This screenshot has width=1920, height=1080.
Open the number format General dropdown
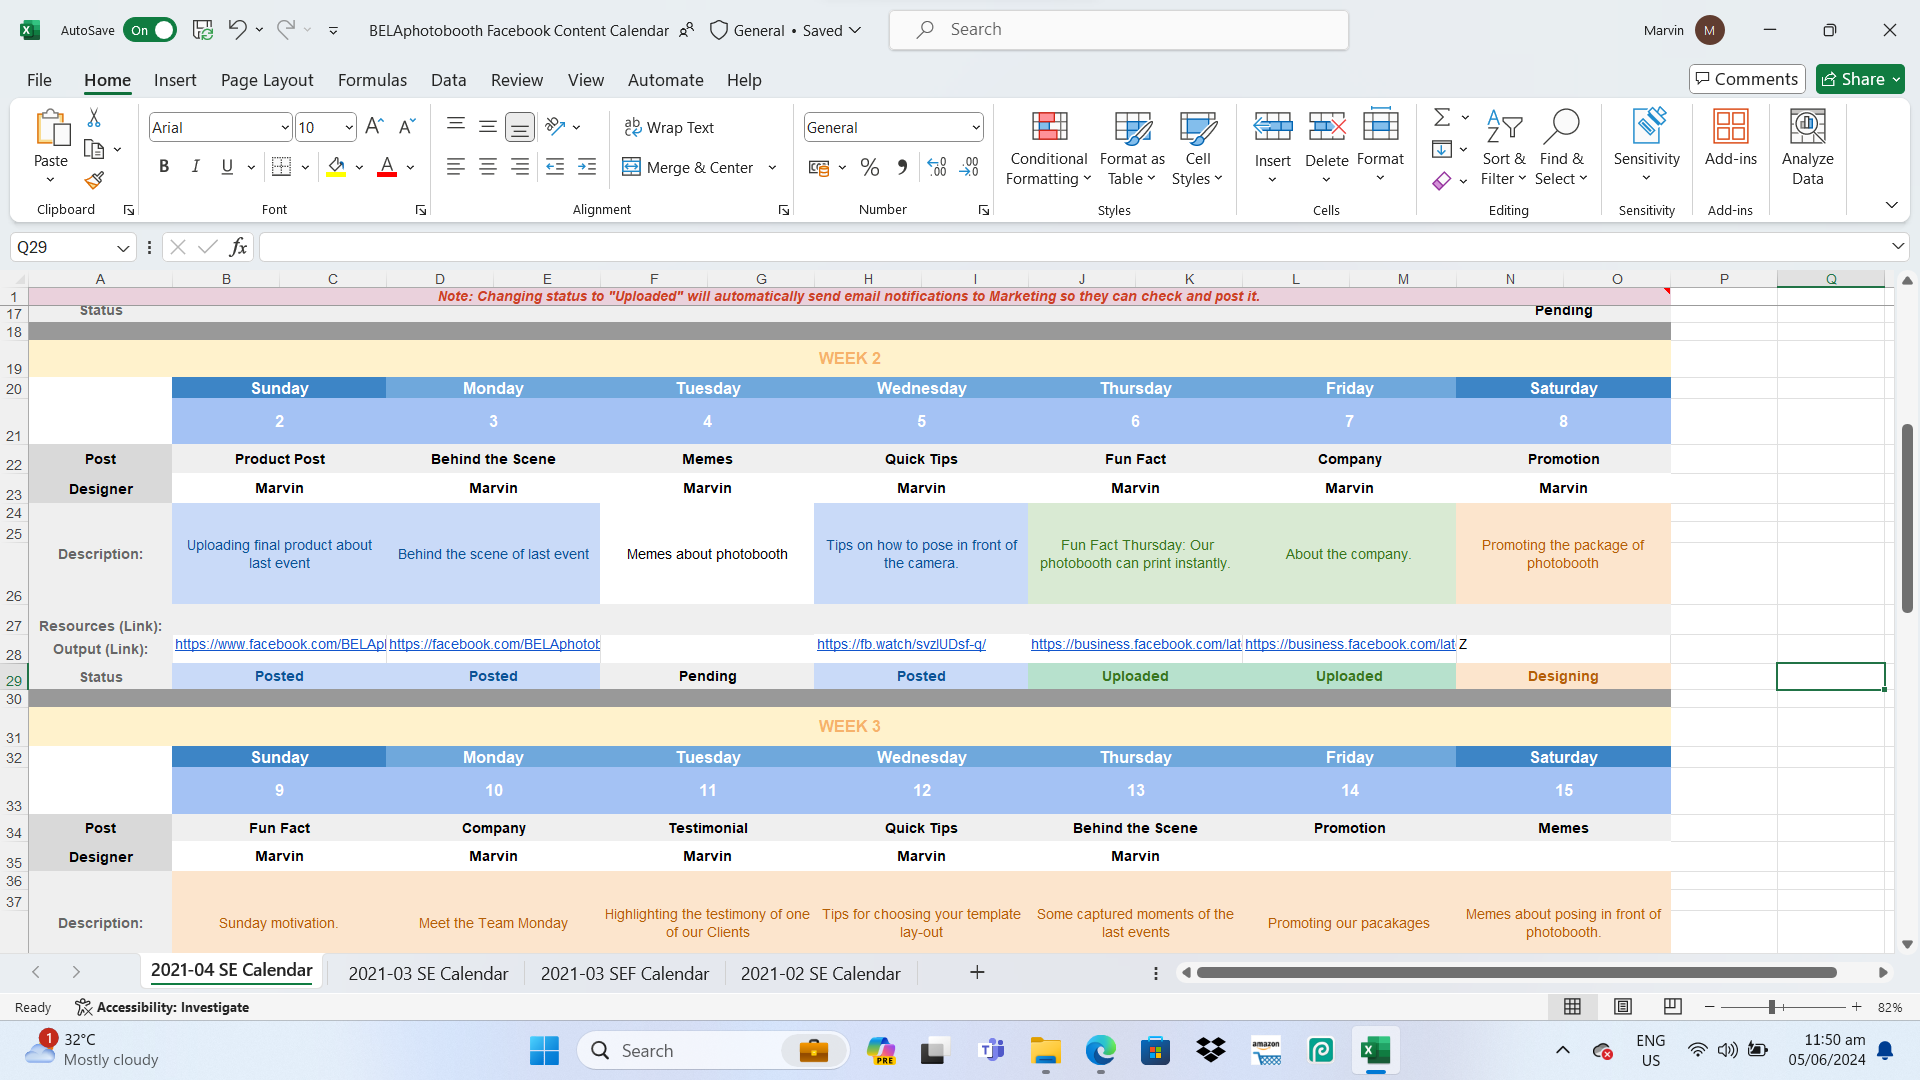point(975,127)
